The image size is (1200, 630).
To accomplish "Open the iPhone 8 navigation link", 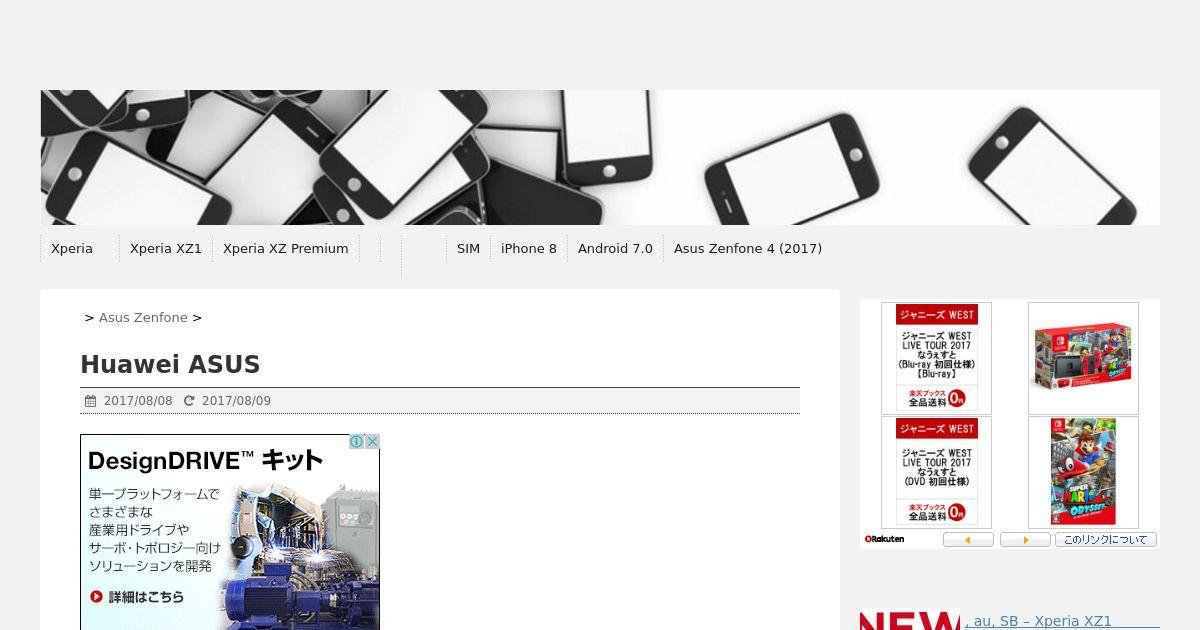I will point(529,249).
